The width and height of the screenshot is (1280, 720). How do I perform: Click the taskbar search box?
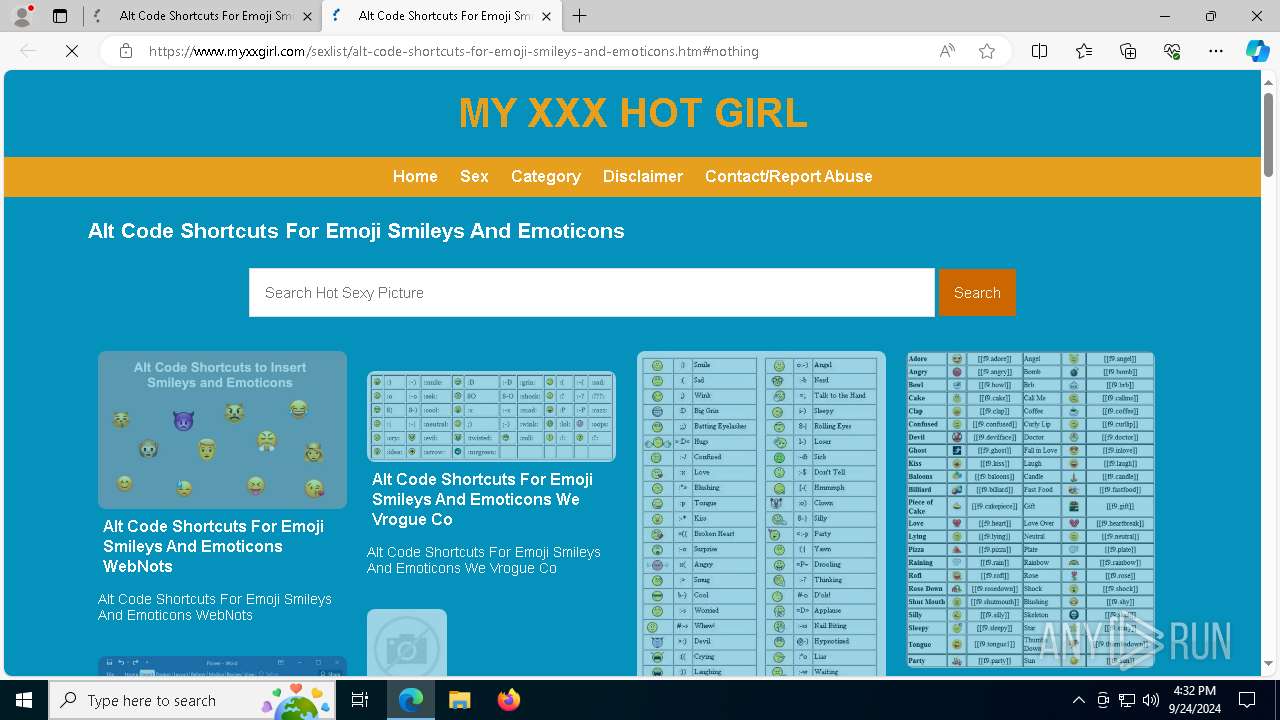[x=194, y=700]
